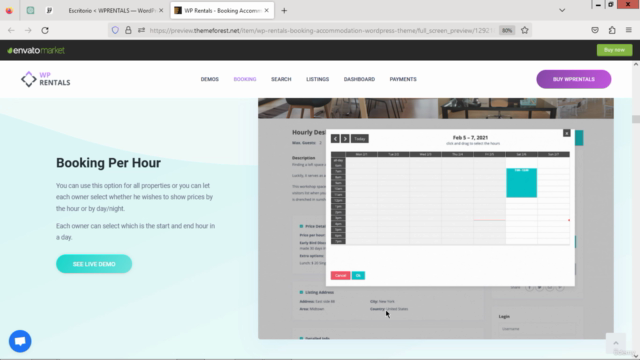Reload the current page
This screenshot has height=360, width=640.
point(45,30)
